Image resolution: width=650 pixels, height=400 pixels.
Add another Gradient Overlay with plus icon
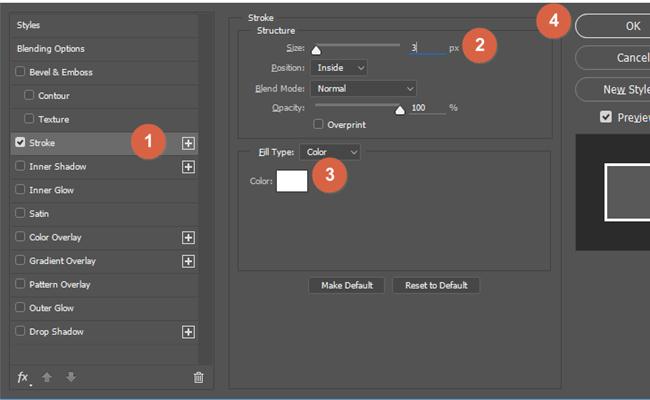(x=188, y=261)
